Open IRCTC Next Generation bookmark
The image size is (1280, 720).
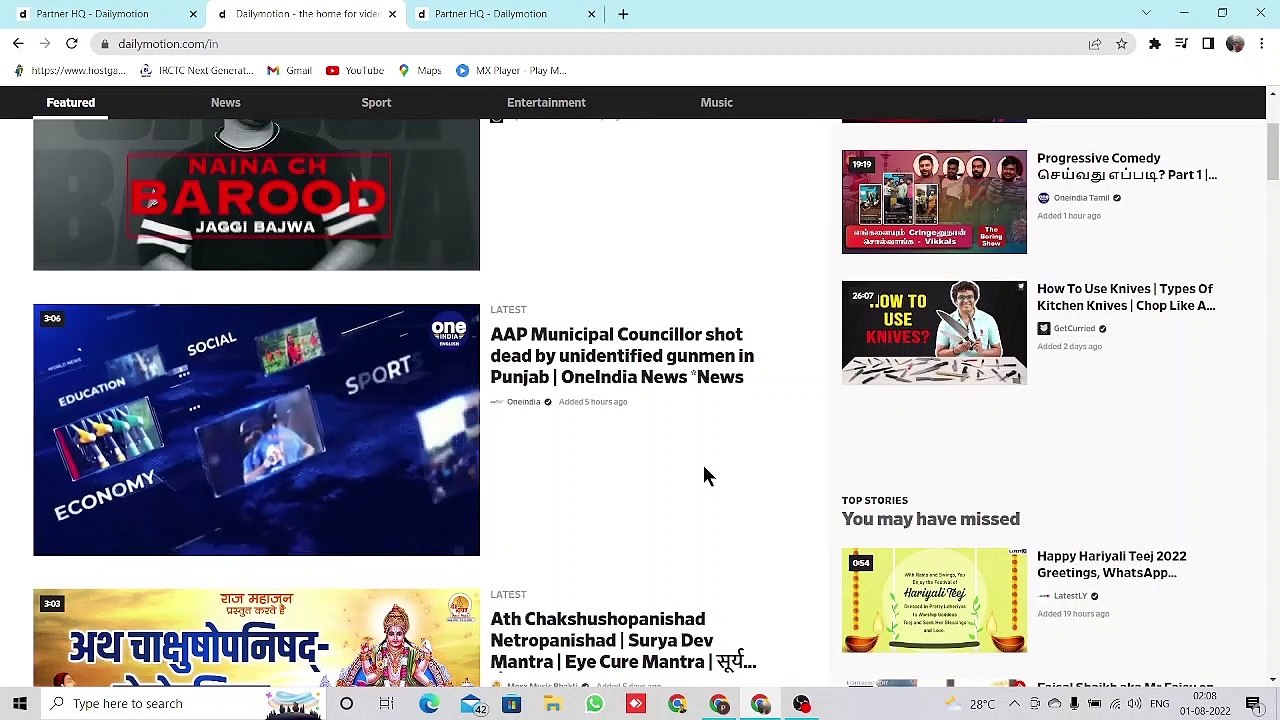[196, 70]
